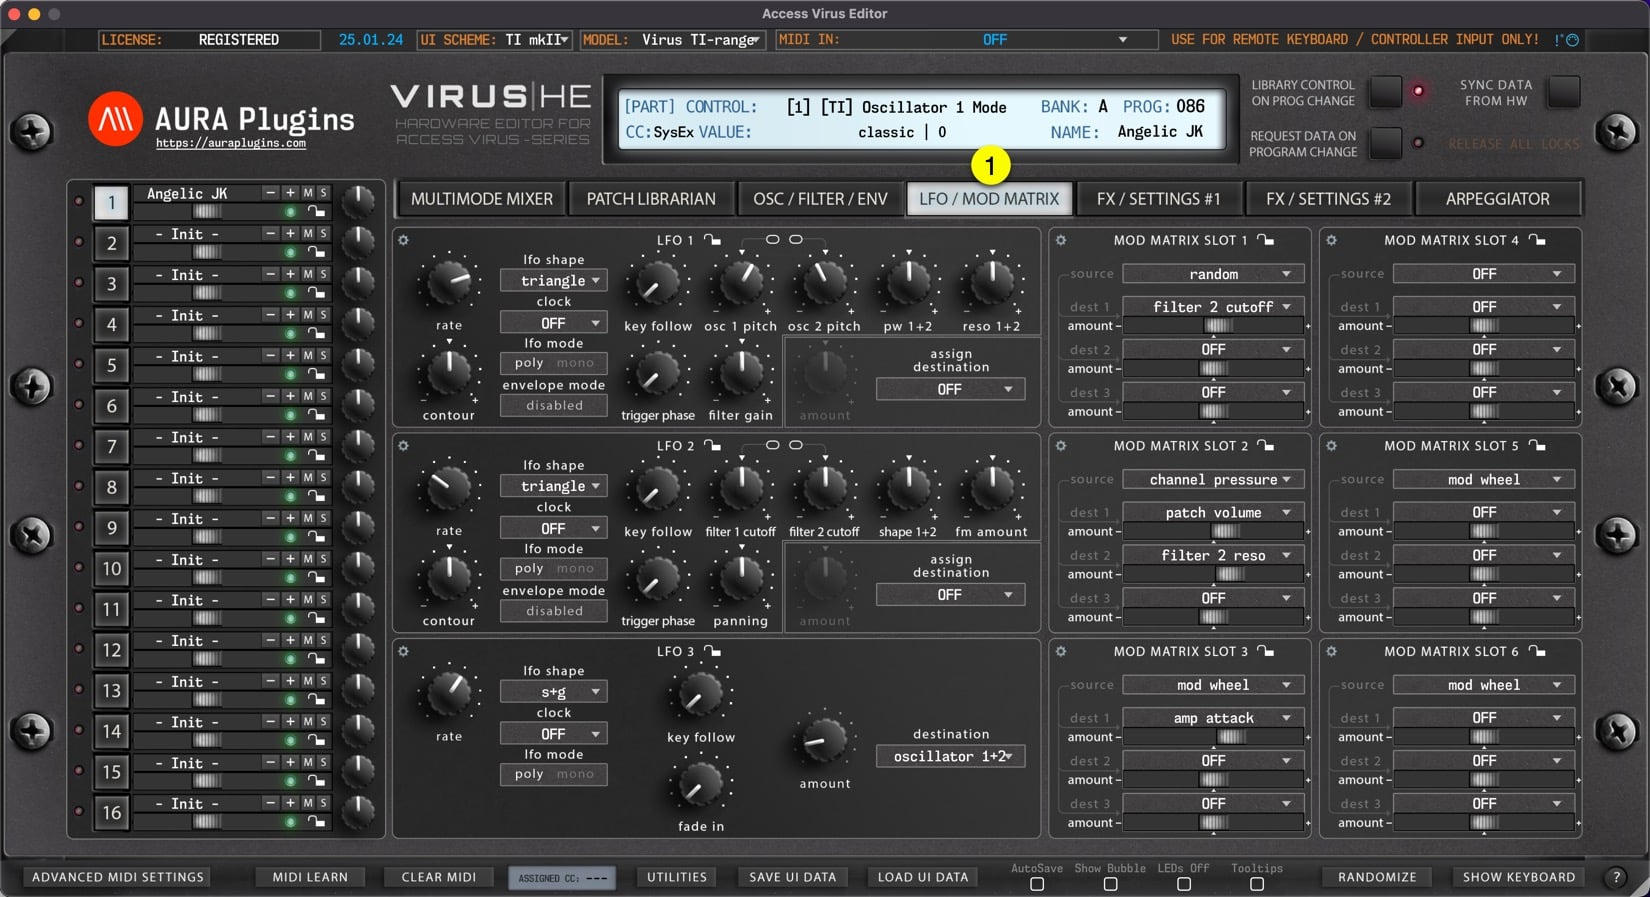
Task: Click Mod Matrix Slot 1 dest 1 amount slider
Action: (1215, 326)
